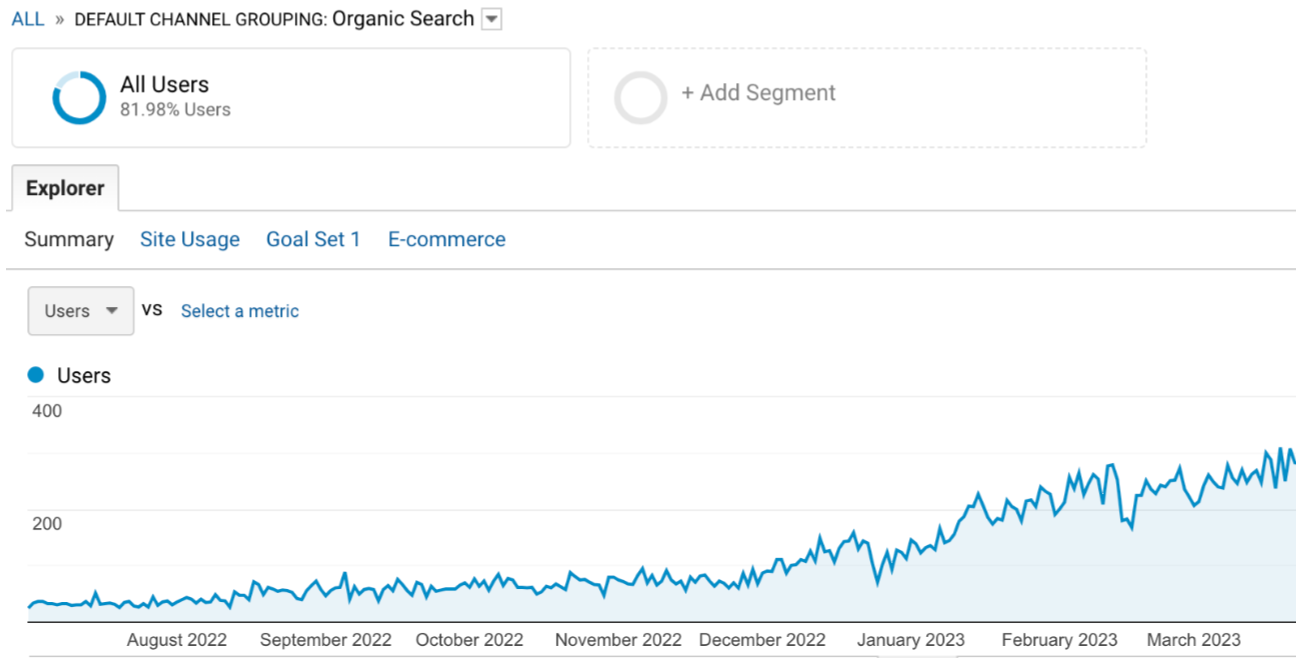Open the Users metric dropdown

[x=81, y=311]
